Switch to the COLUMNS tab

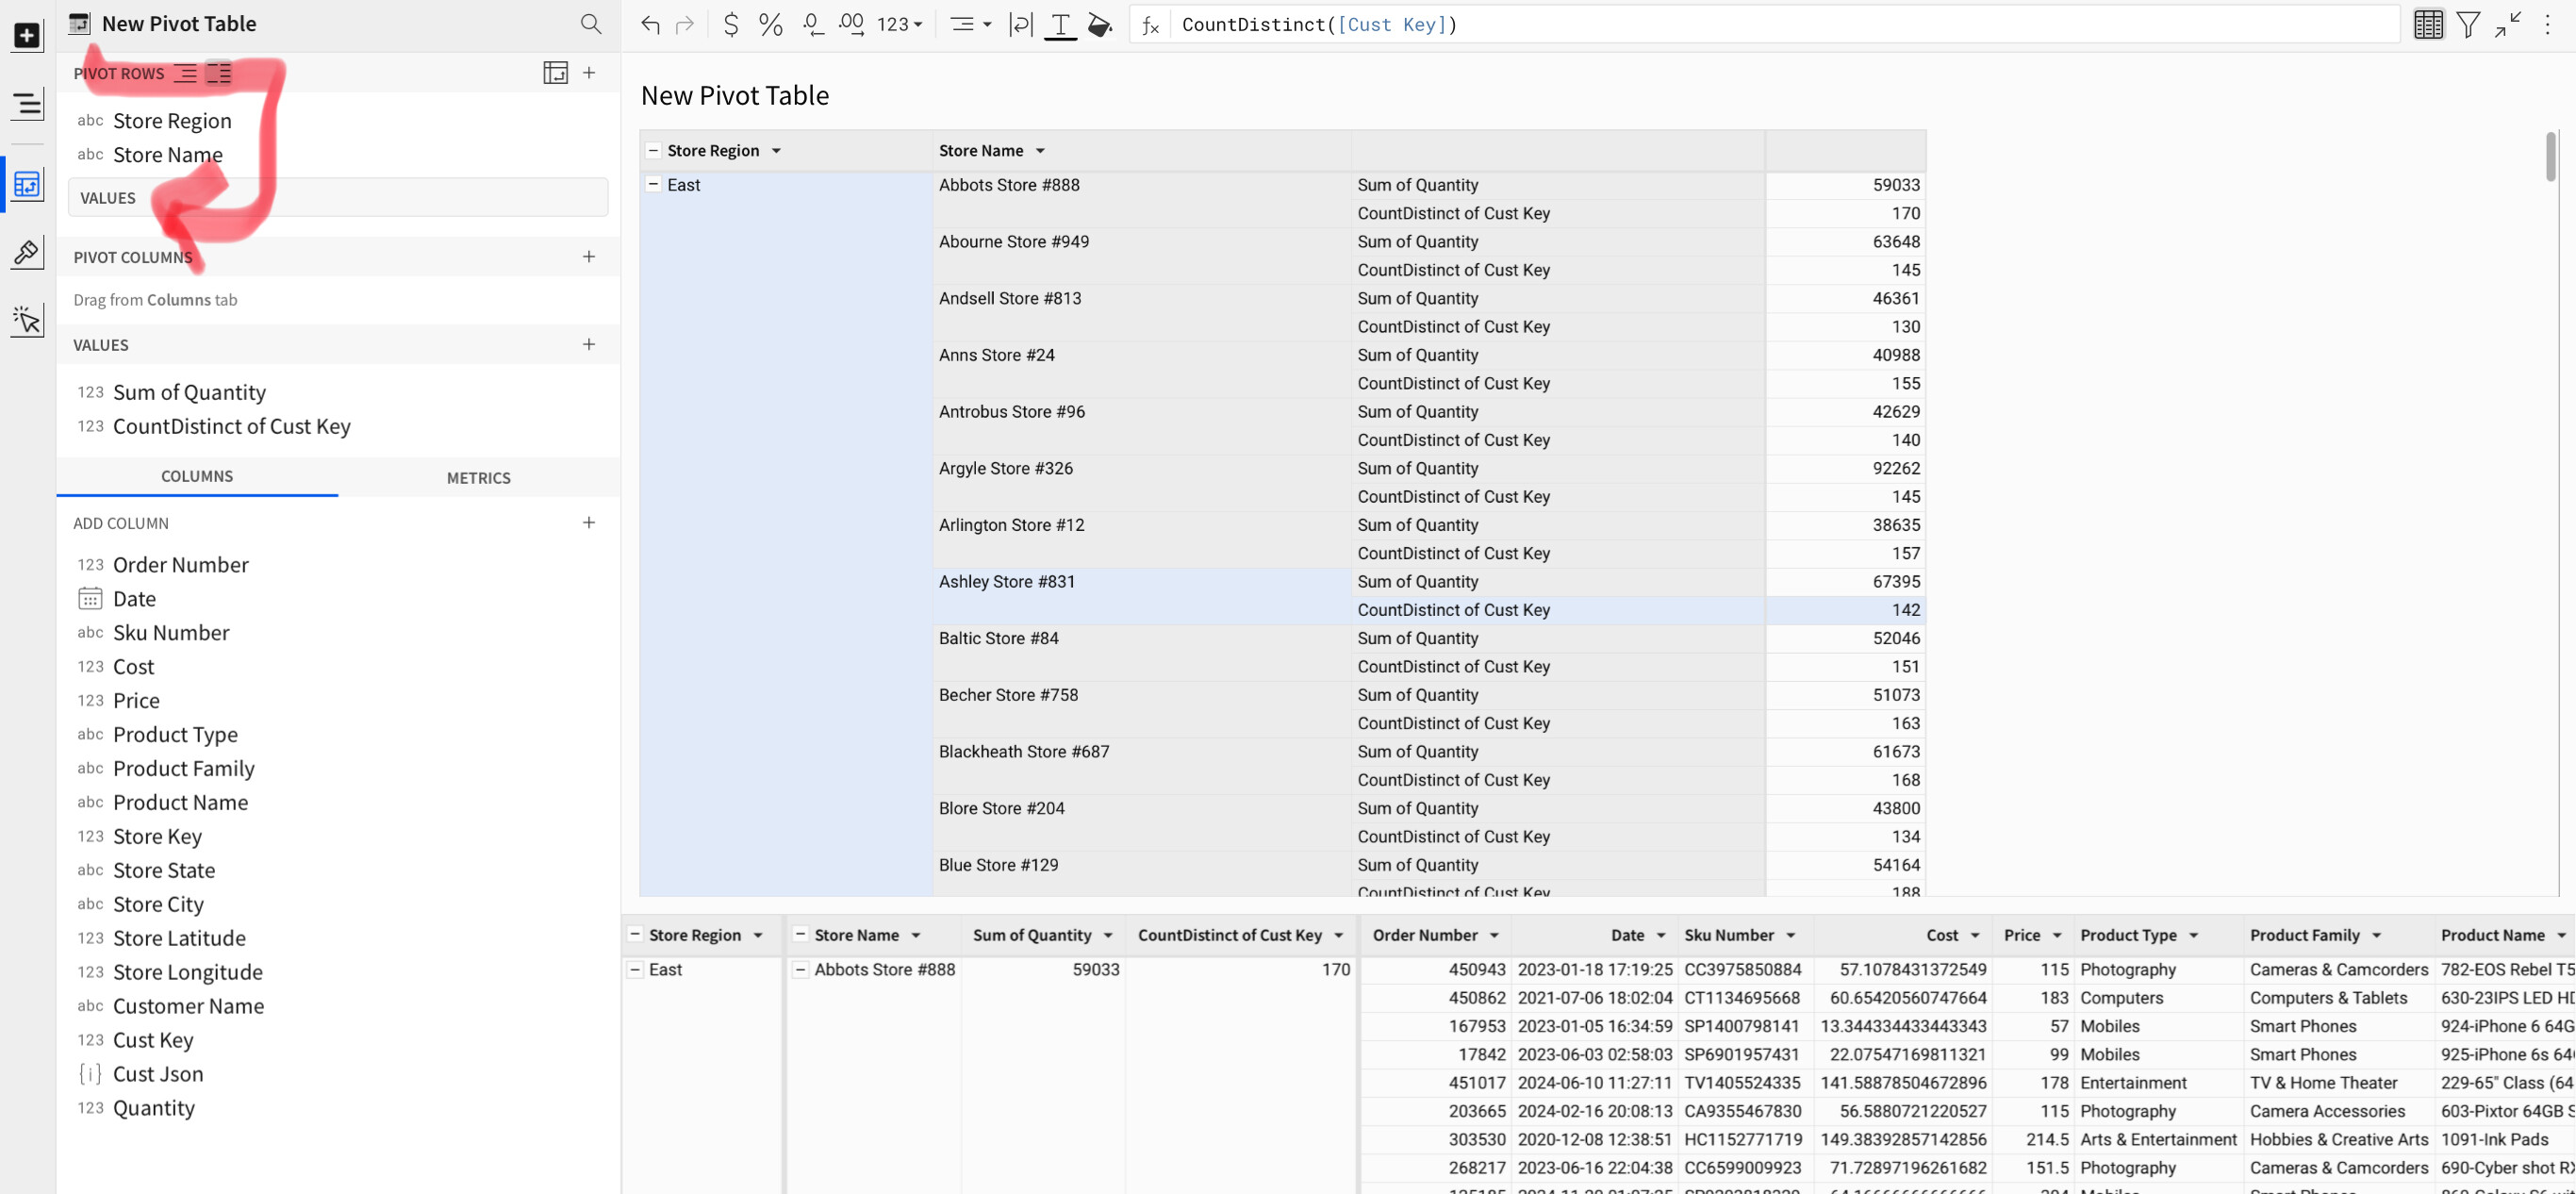196,477
